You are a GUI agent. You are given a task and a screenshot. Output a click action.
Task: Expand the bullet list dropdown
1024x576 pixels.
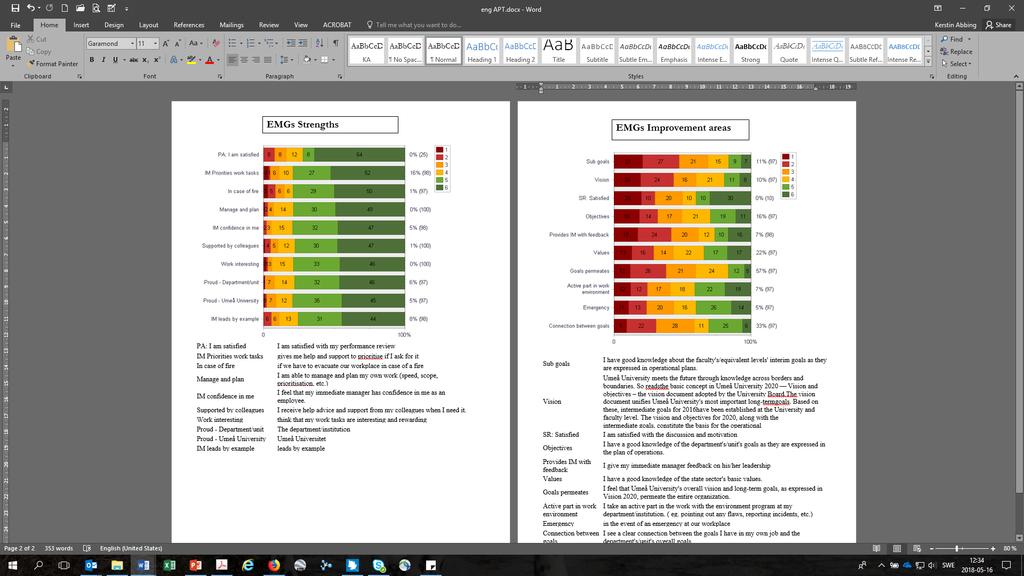click(x=241, y=43)
